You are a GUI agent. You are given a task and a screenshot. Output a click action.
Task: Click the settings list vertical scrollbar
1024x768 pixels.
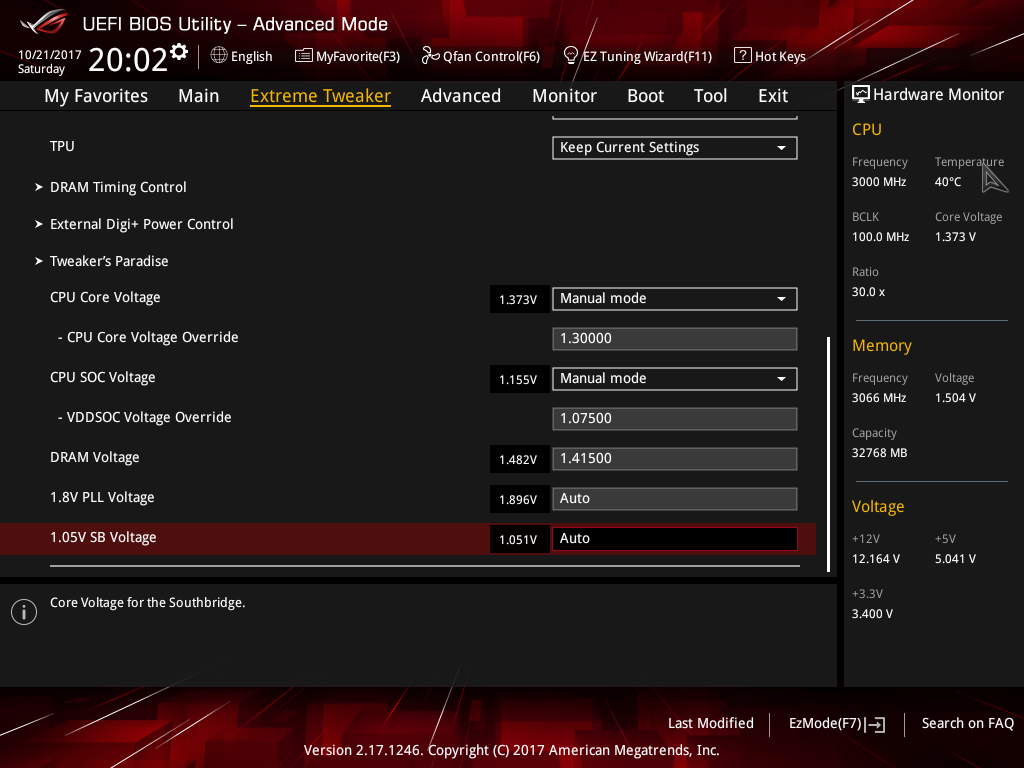coord(829,455)
